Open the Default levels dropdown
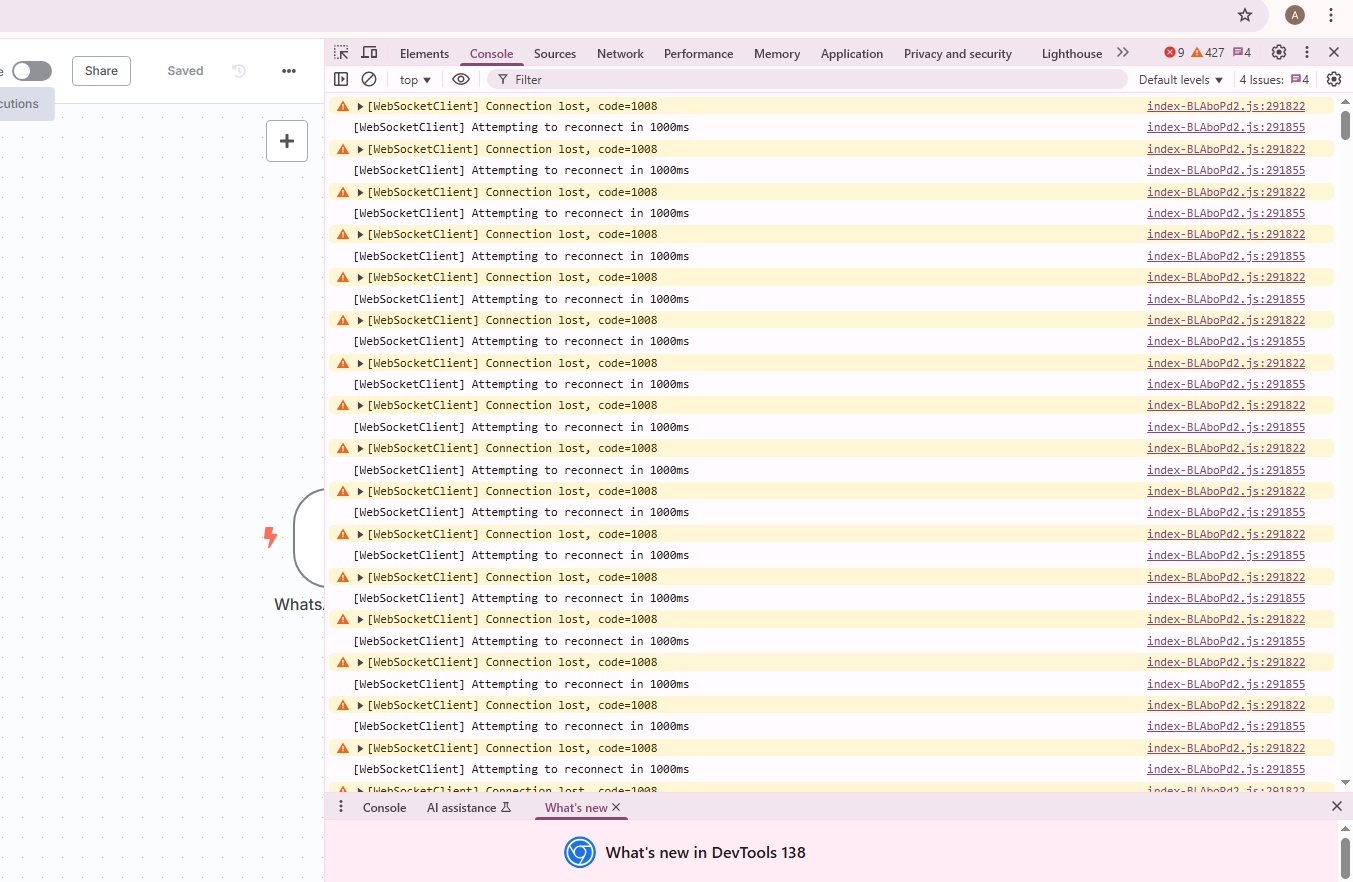Screen dimensions: 1353x882 (1181, 80)
